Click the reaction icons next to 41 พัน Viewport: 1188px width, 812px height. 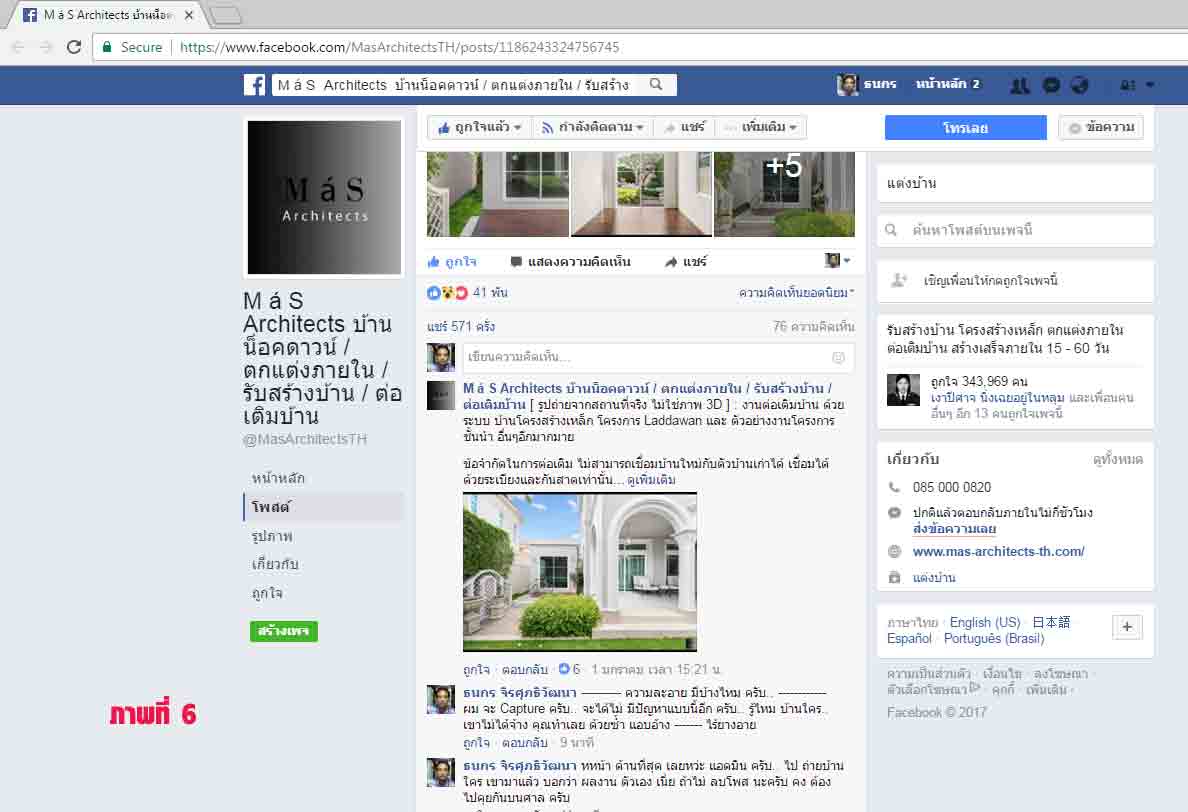(x=447, y=292)
